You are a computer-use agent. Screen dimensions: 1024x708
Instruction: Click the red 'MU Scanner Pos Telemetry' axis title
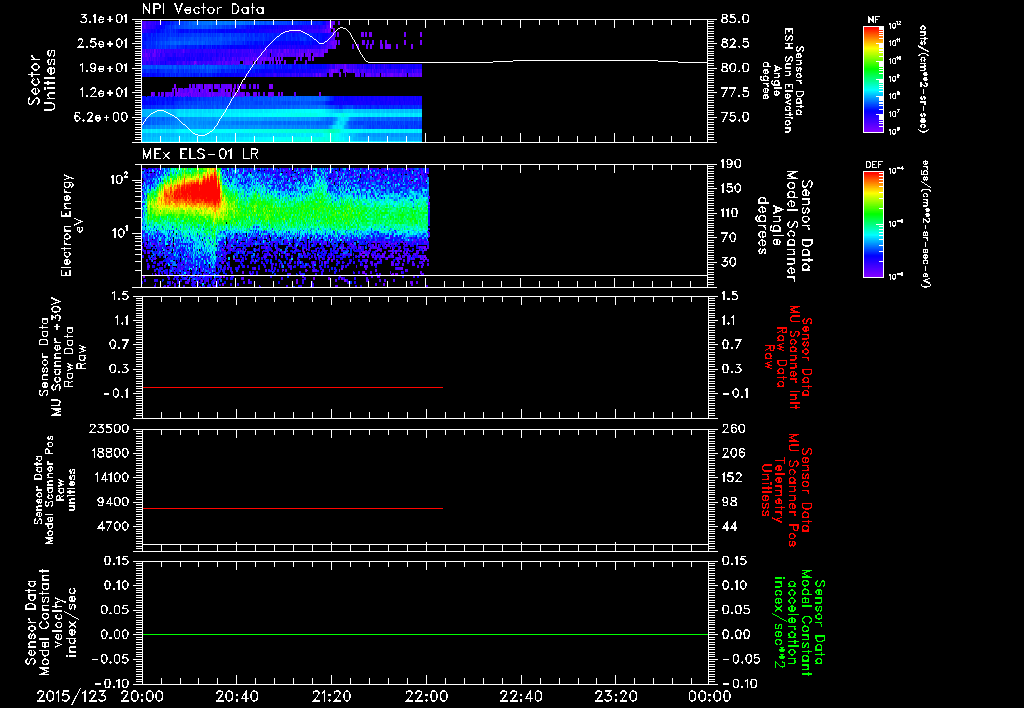click(787, 490)
